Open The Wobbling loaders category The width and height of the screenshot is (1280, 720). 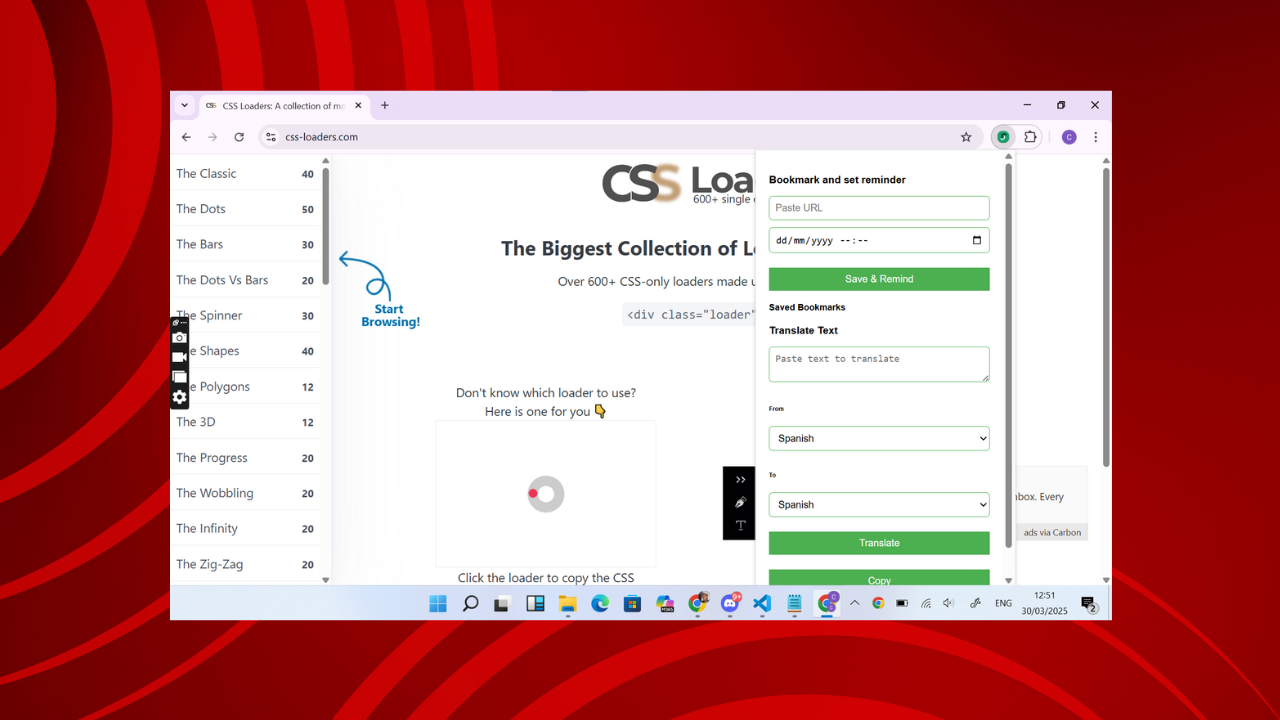pyautogui.click(x=245, y=493)
